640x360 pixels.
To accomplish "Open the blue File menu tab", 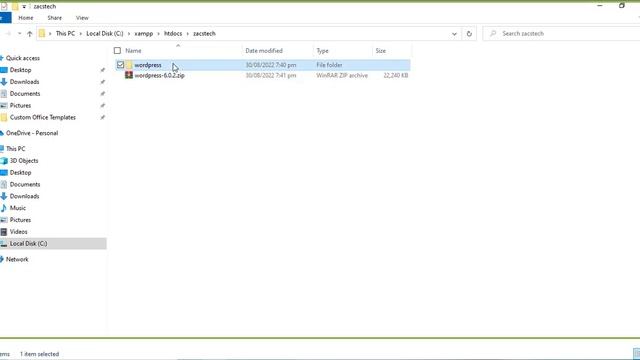I will point(5,18).
